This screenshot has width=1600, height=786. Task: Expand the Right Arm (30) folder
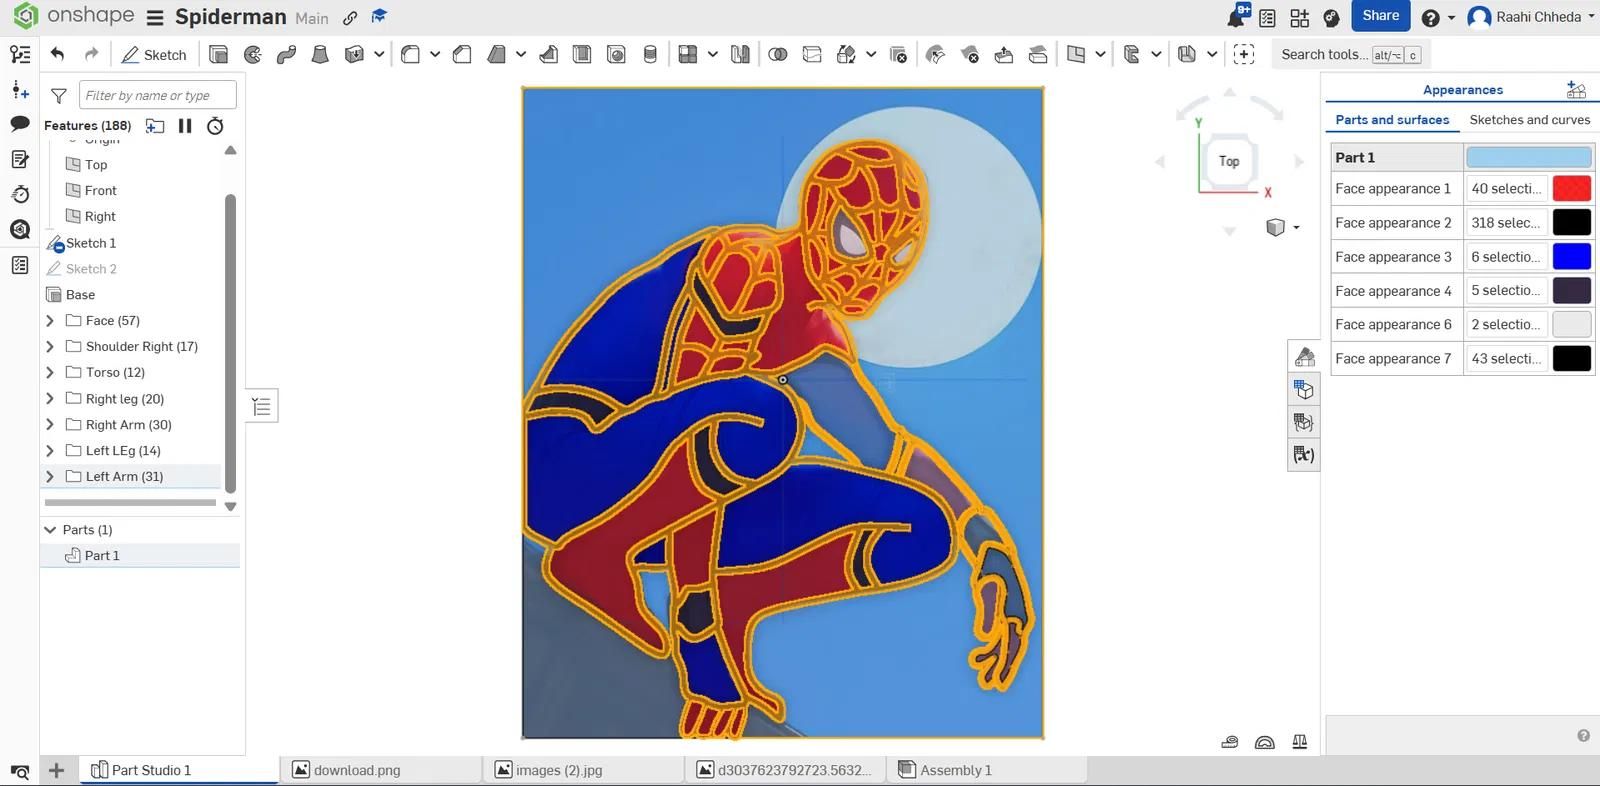coord(50,425)
